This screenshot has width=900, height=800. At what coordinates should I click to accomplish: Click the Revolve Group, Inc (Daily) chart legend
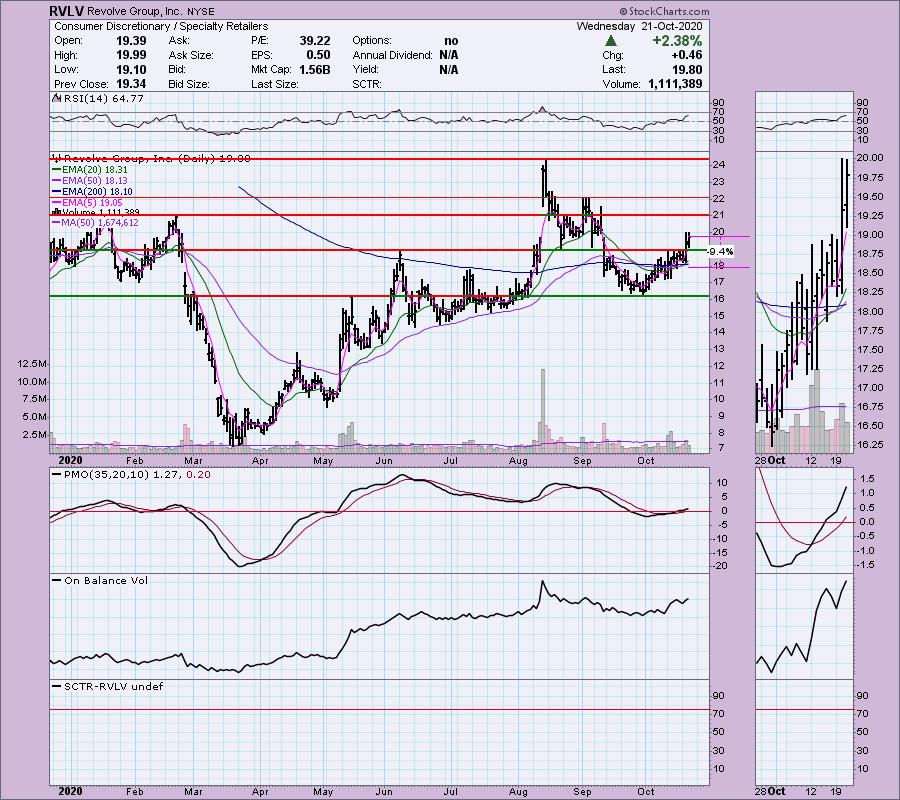(153, 158)
